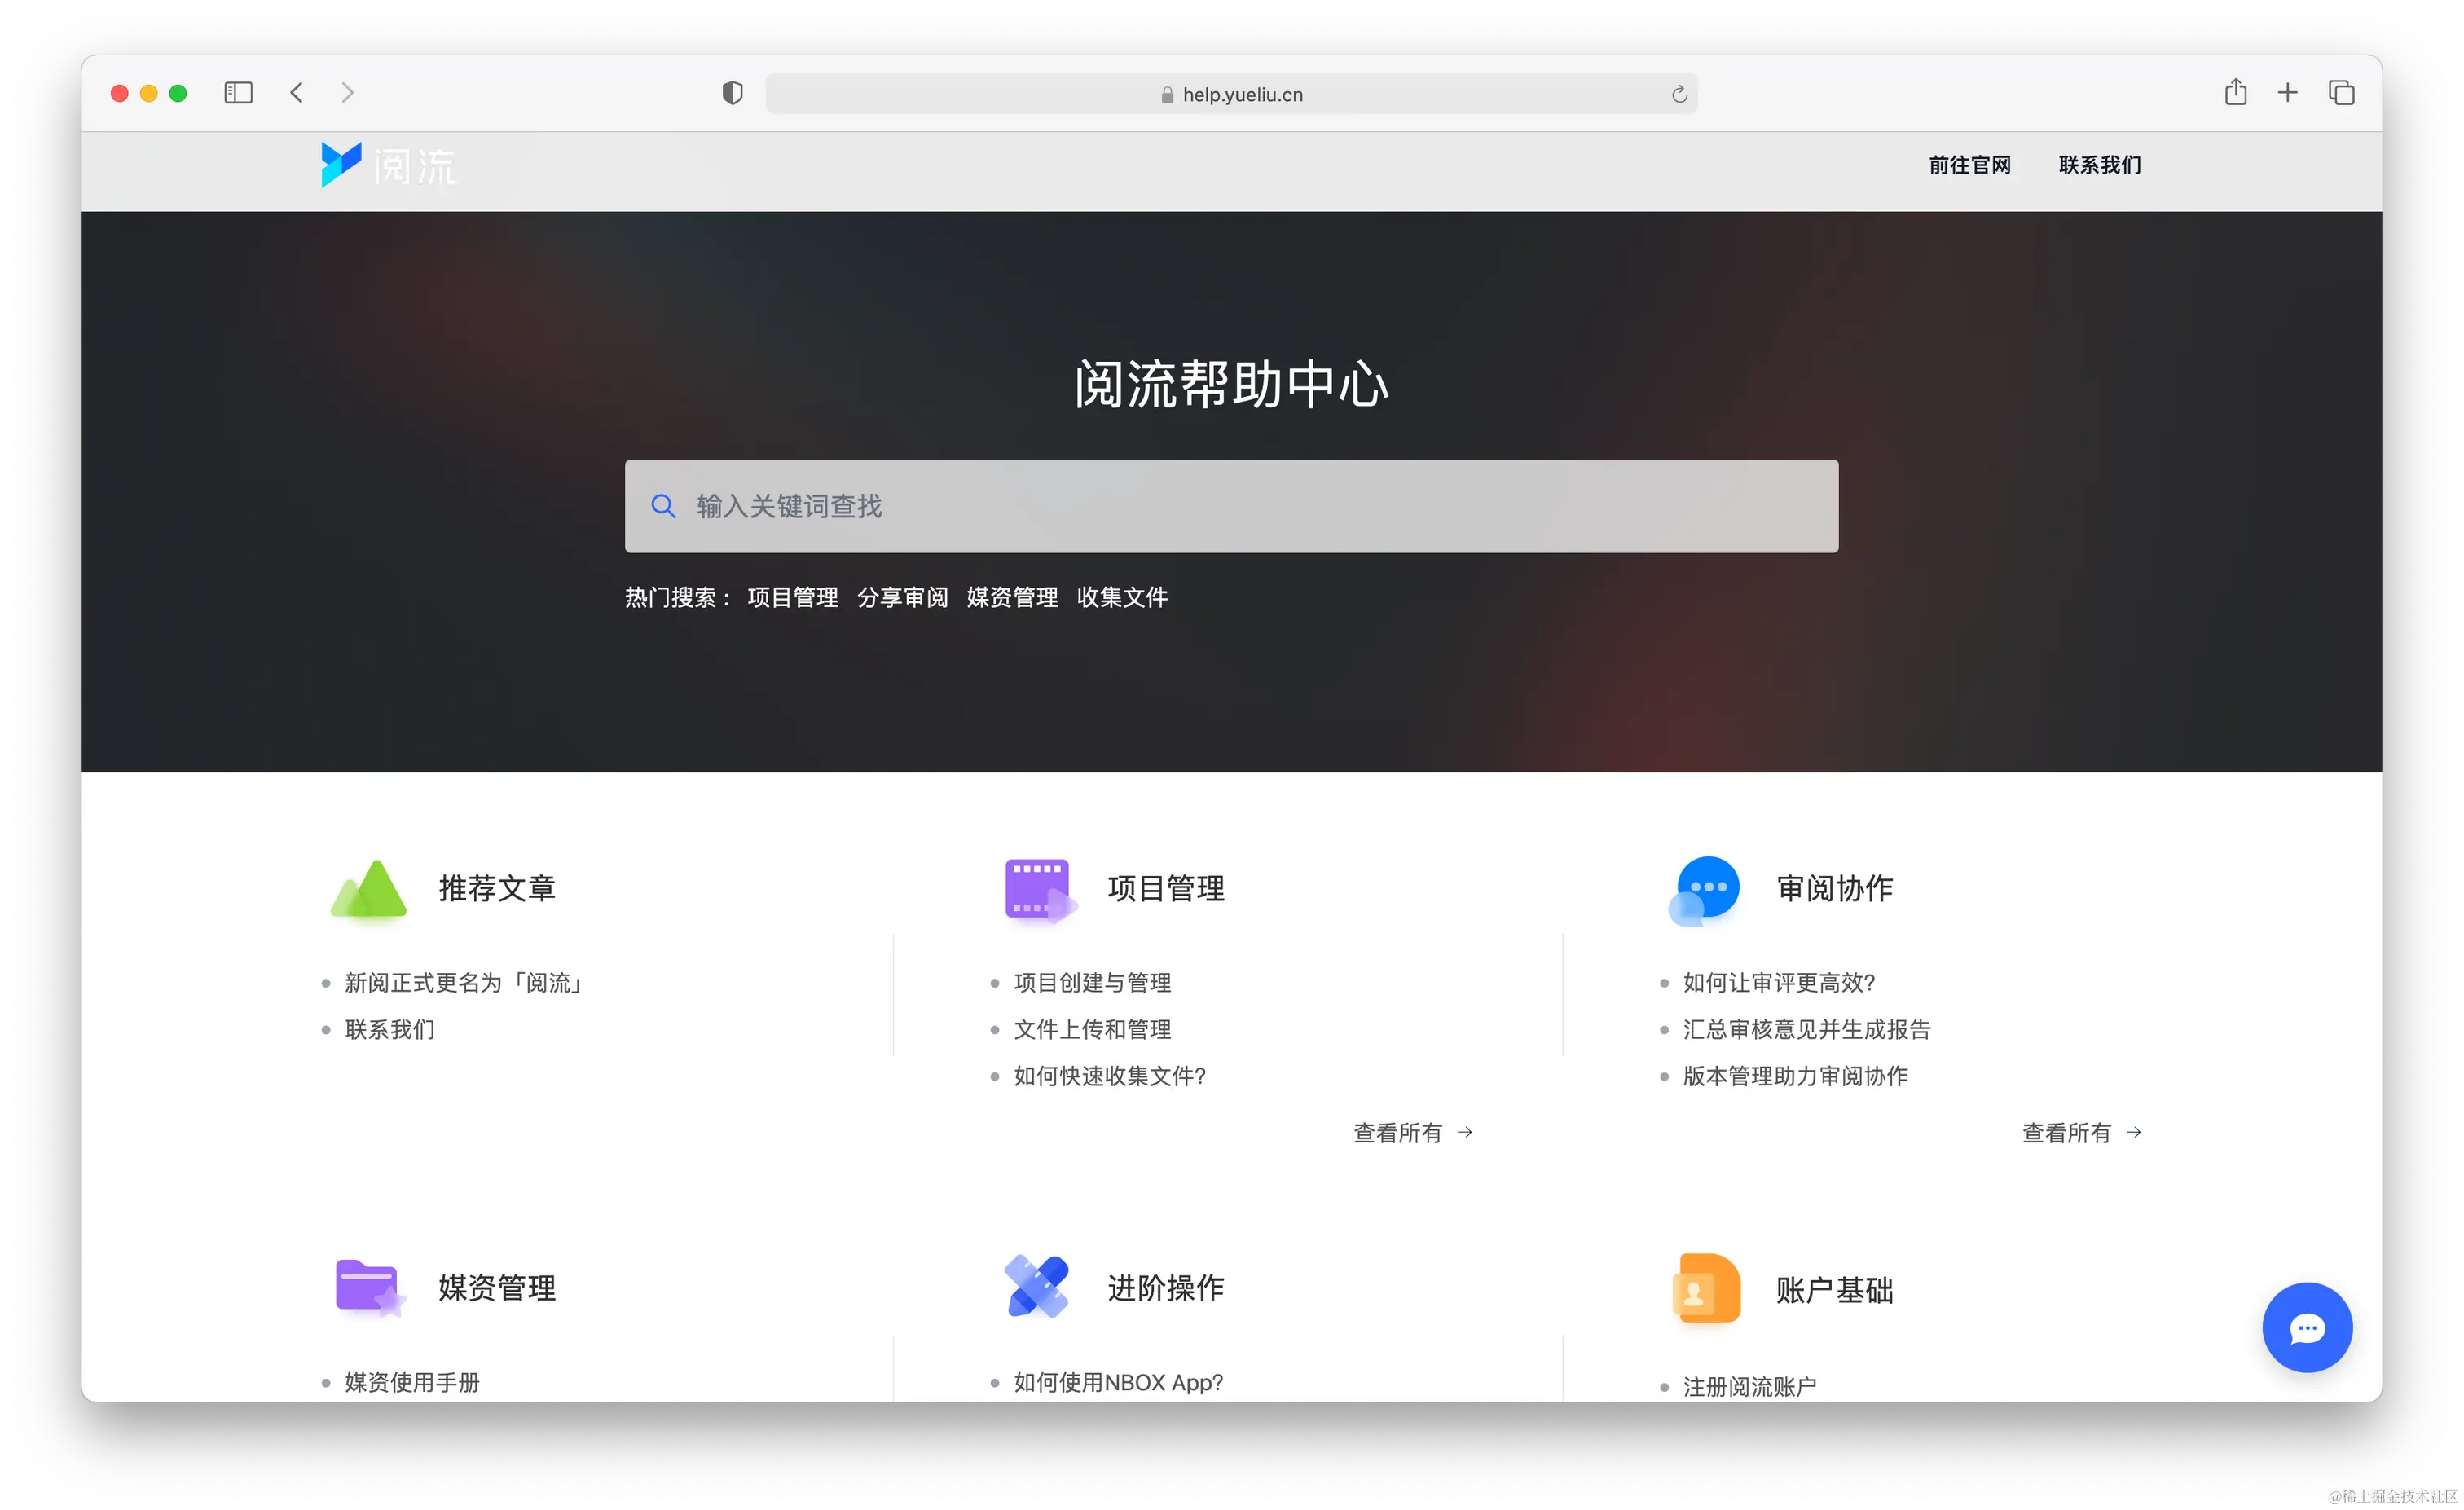
Task: Select hot search tag 分享审阅
Action: tap(902, 597)
